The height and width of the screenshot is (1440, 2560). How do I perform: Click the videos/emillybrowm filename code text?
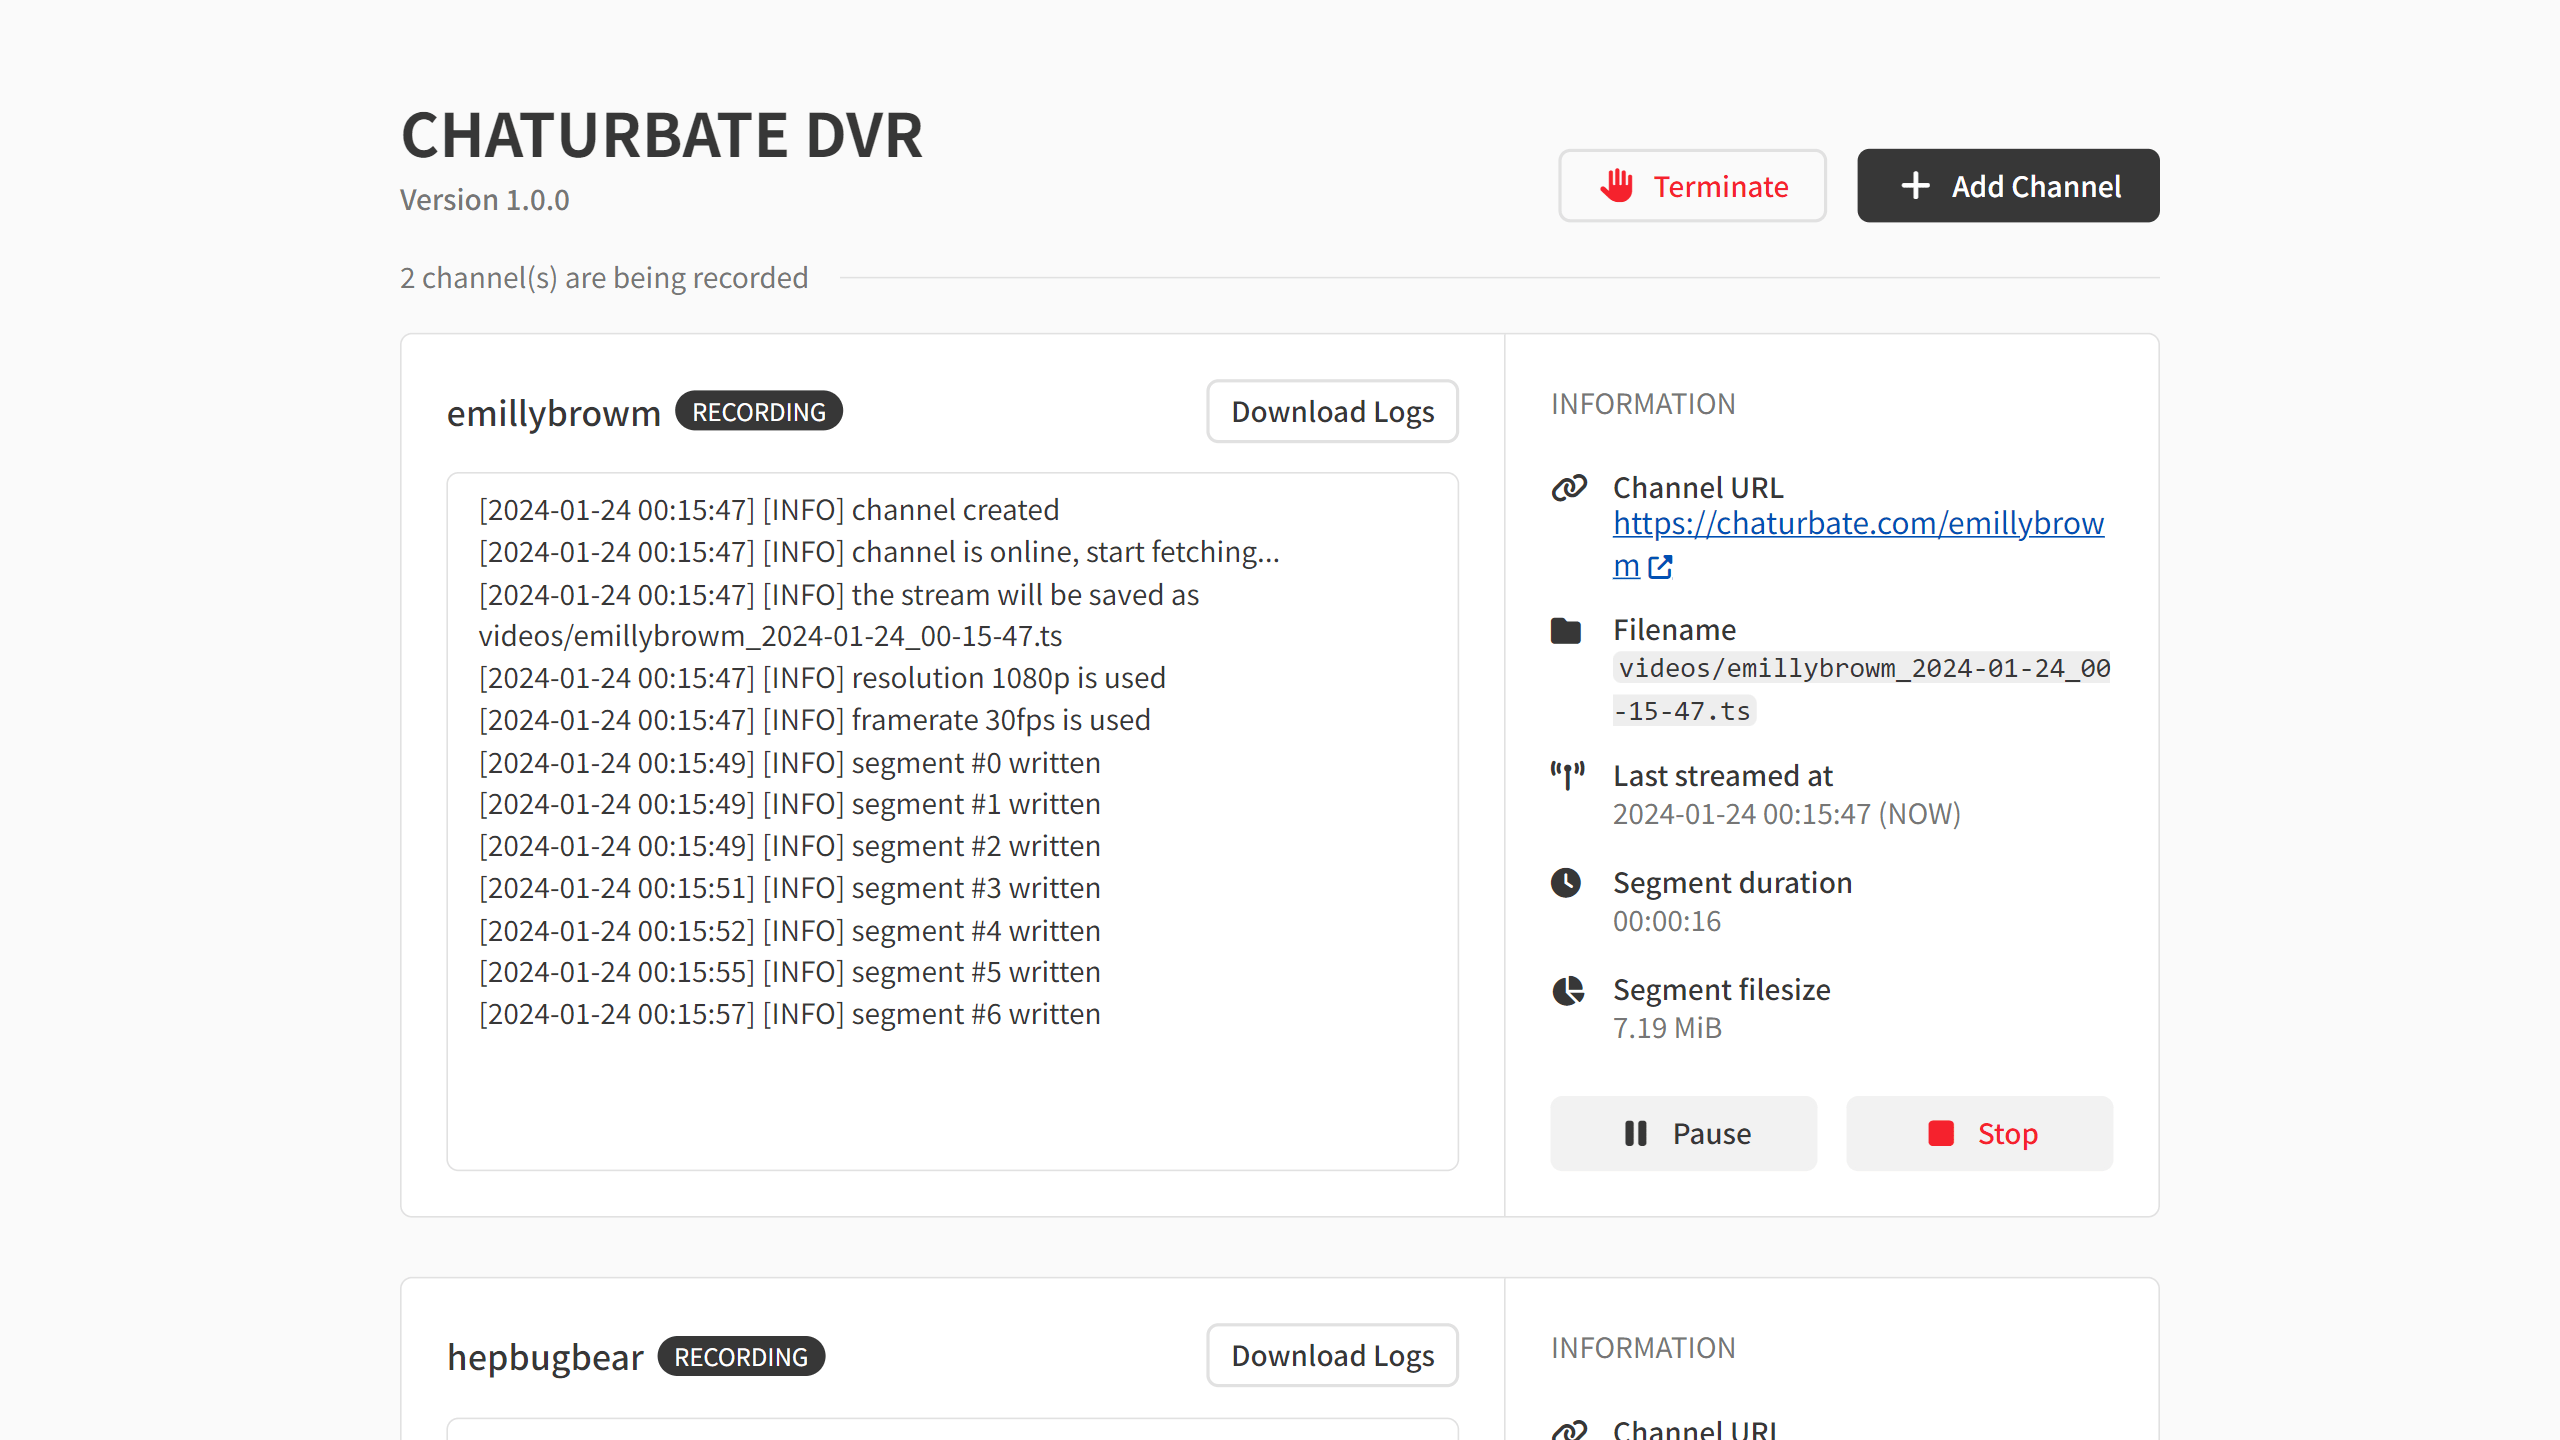(x=1863, y=669)
